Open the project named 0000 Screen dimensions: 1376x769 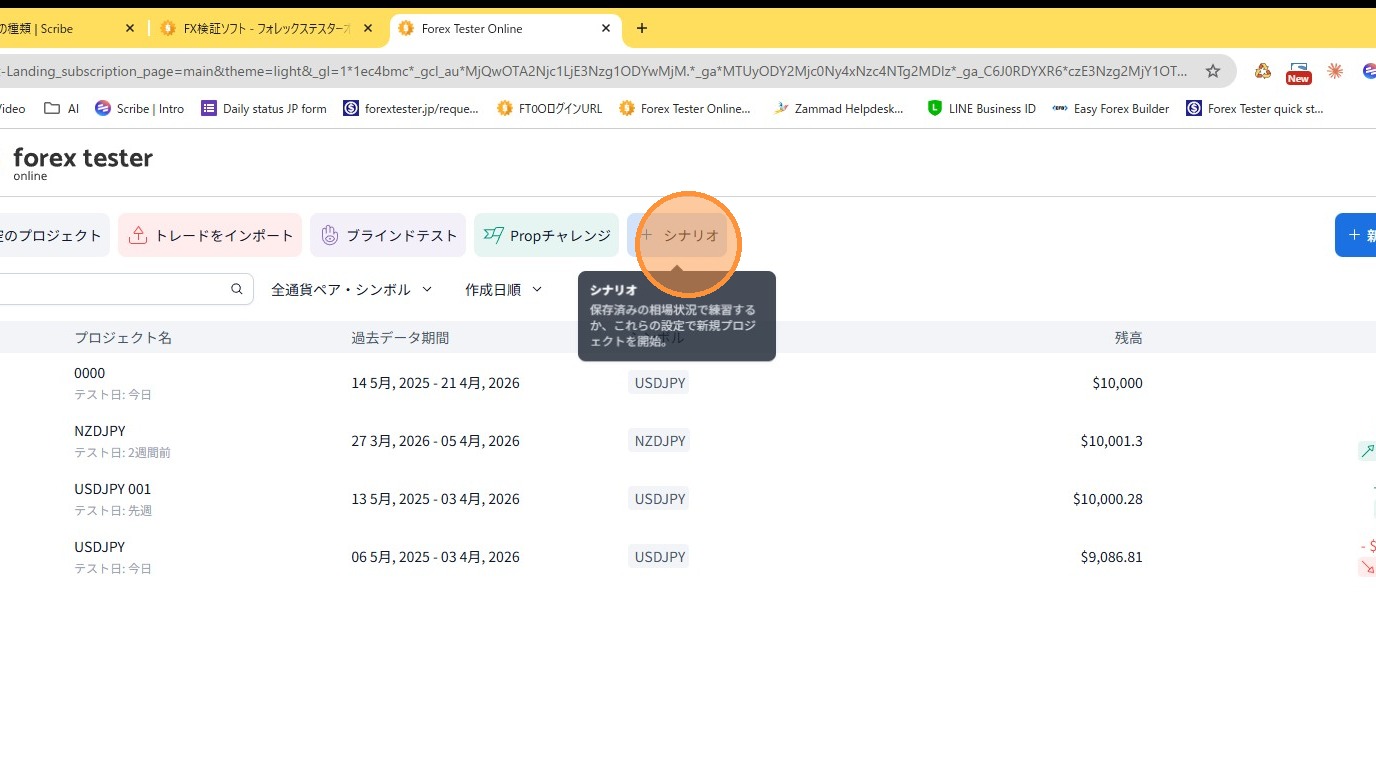(89, 373)
